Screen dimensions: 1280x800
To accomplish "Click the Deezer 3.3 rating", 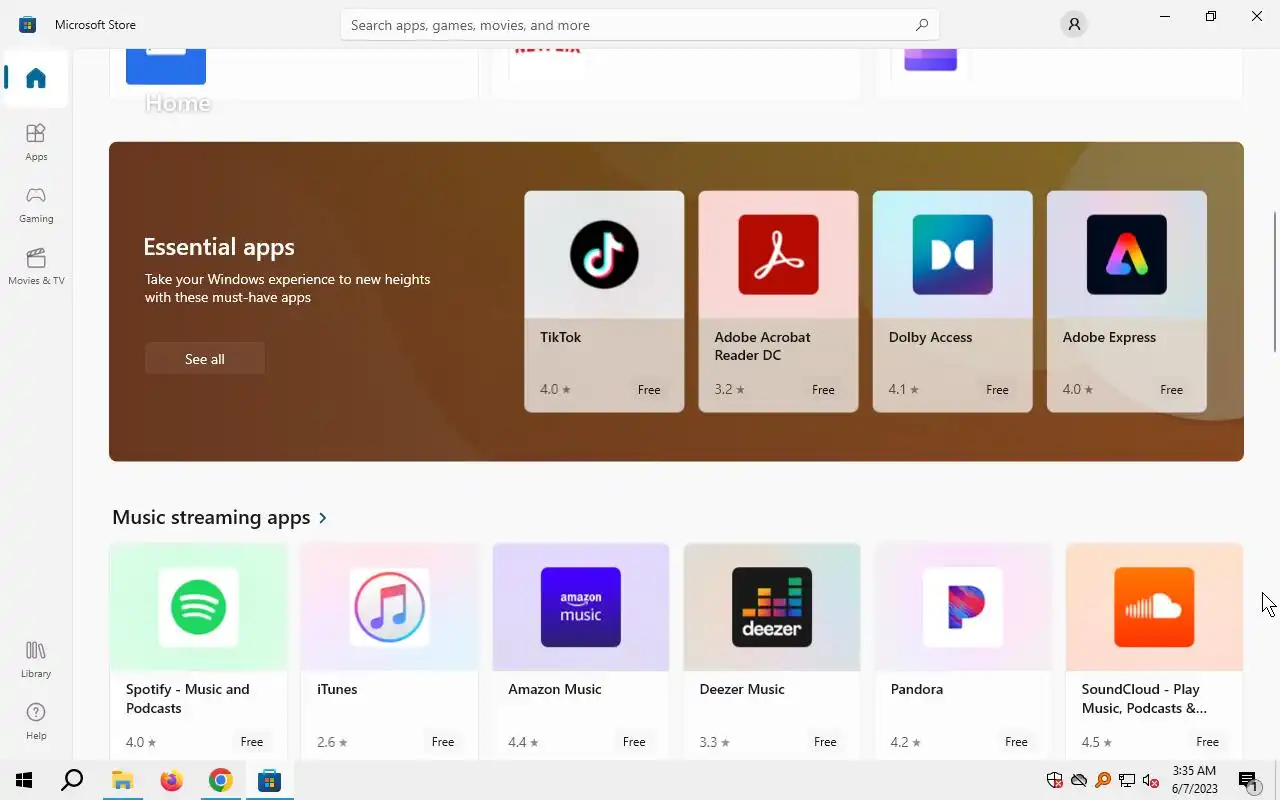I will pyautogui.click(x=715, y=742).
